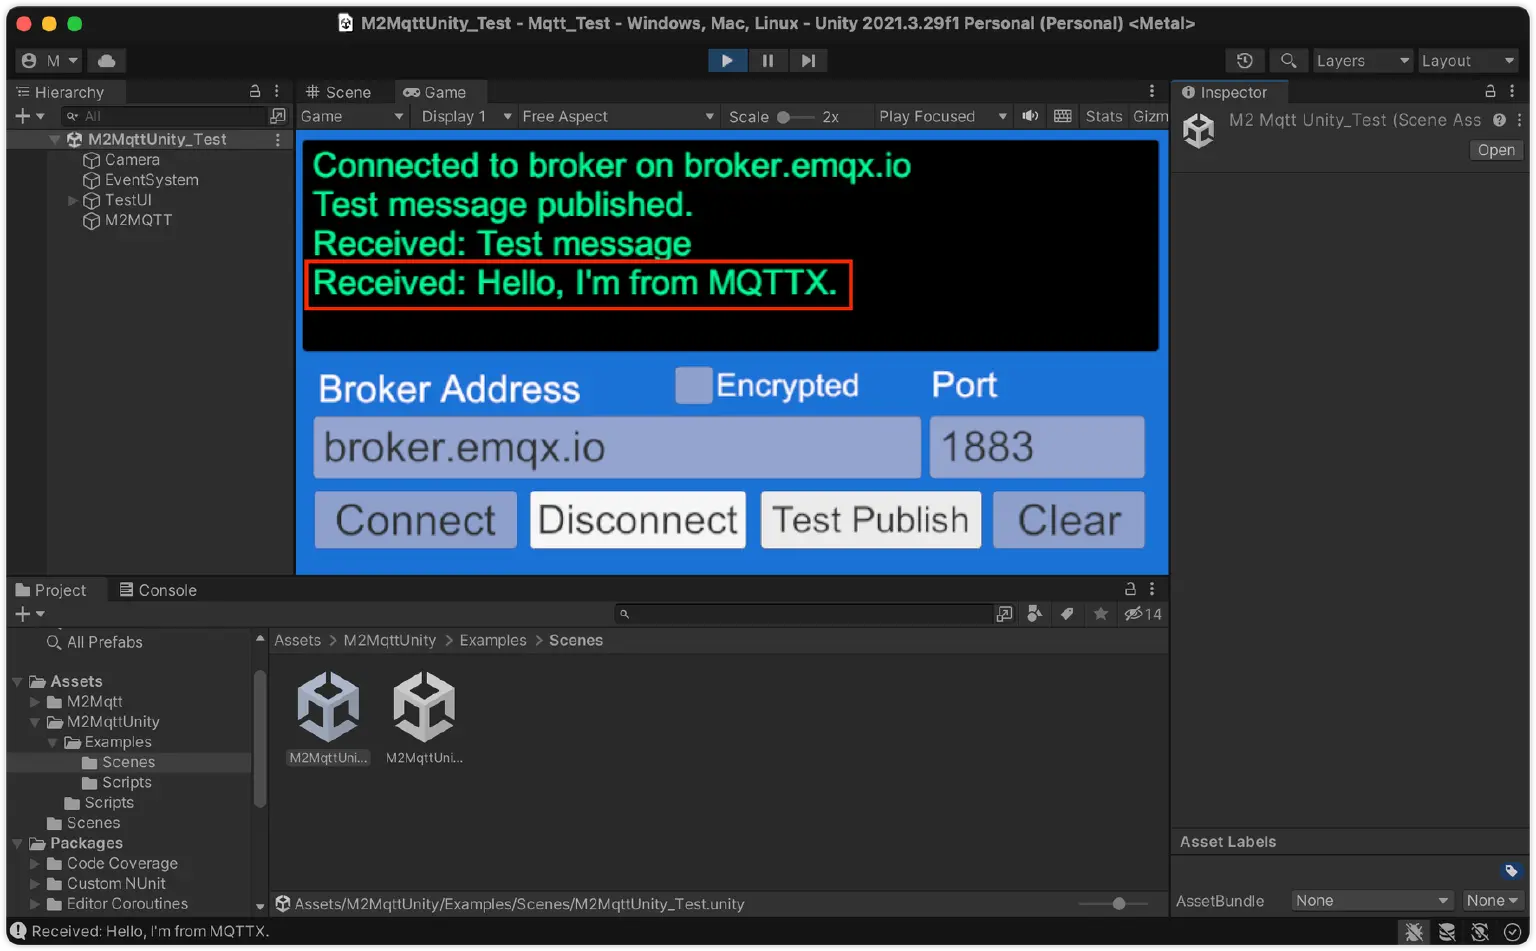Open the cloud services icon
The image size is (1536, 951).
point(106,60)
